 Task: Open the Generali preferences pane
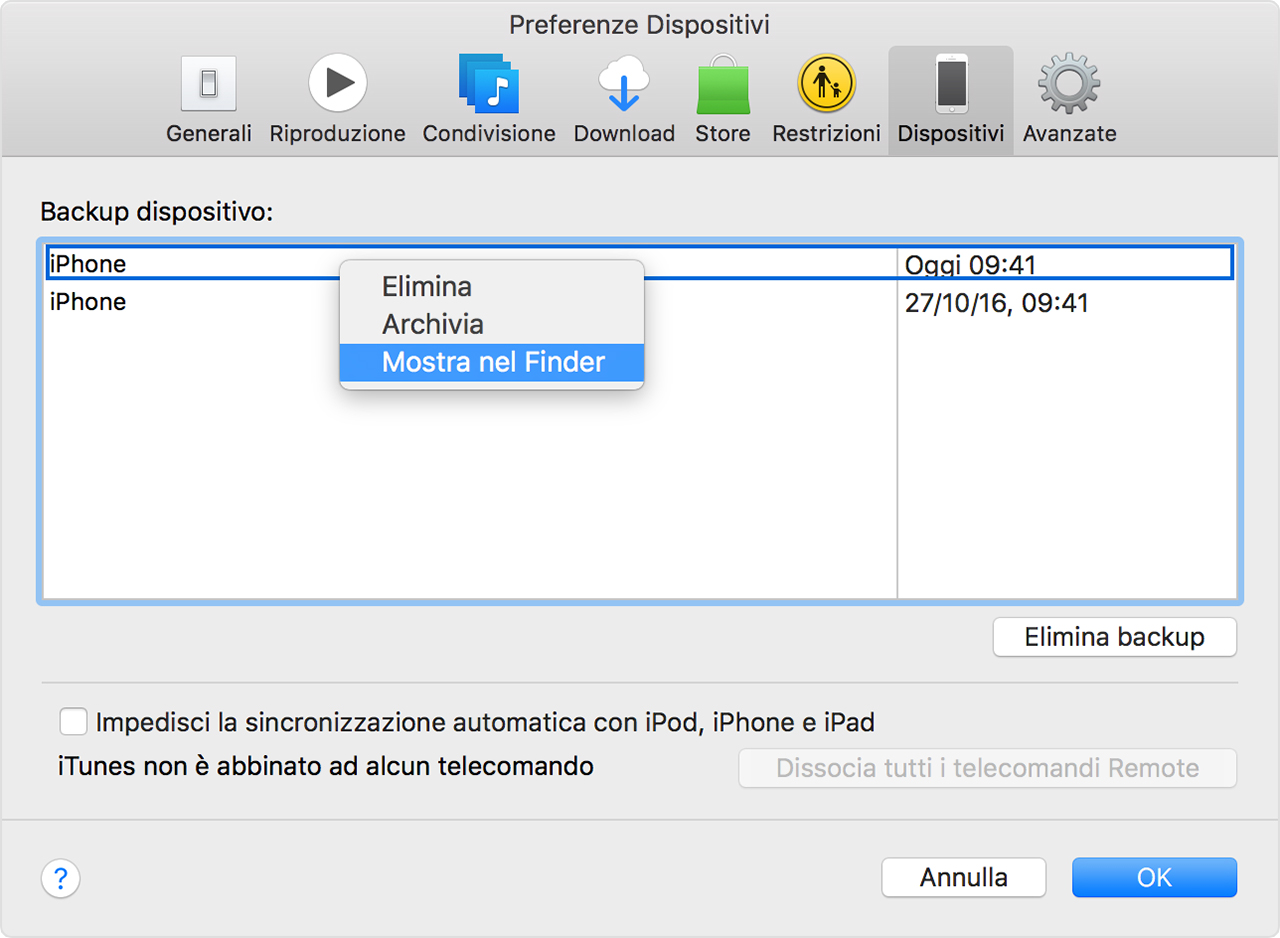[208, 100]
